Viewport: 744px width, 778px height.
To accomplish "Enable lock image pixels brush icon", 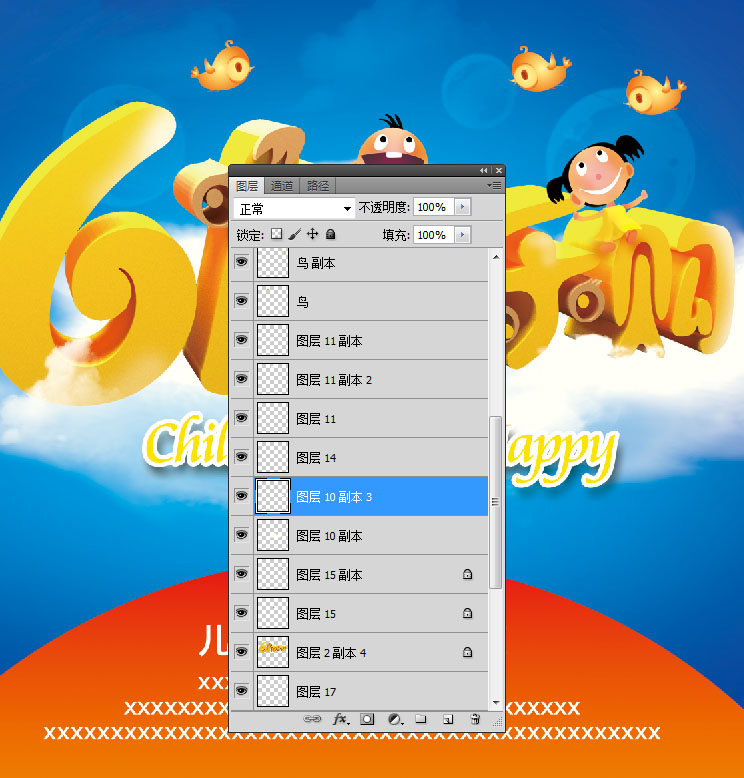I will click(x=294, y=234).
